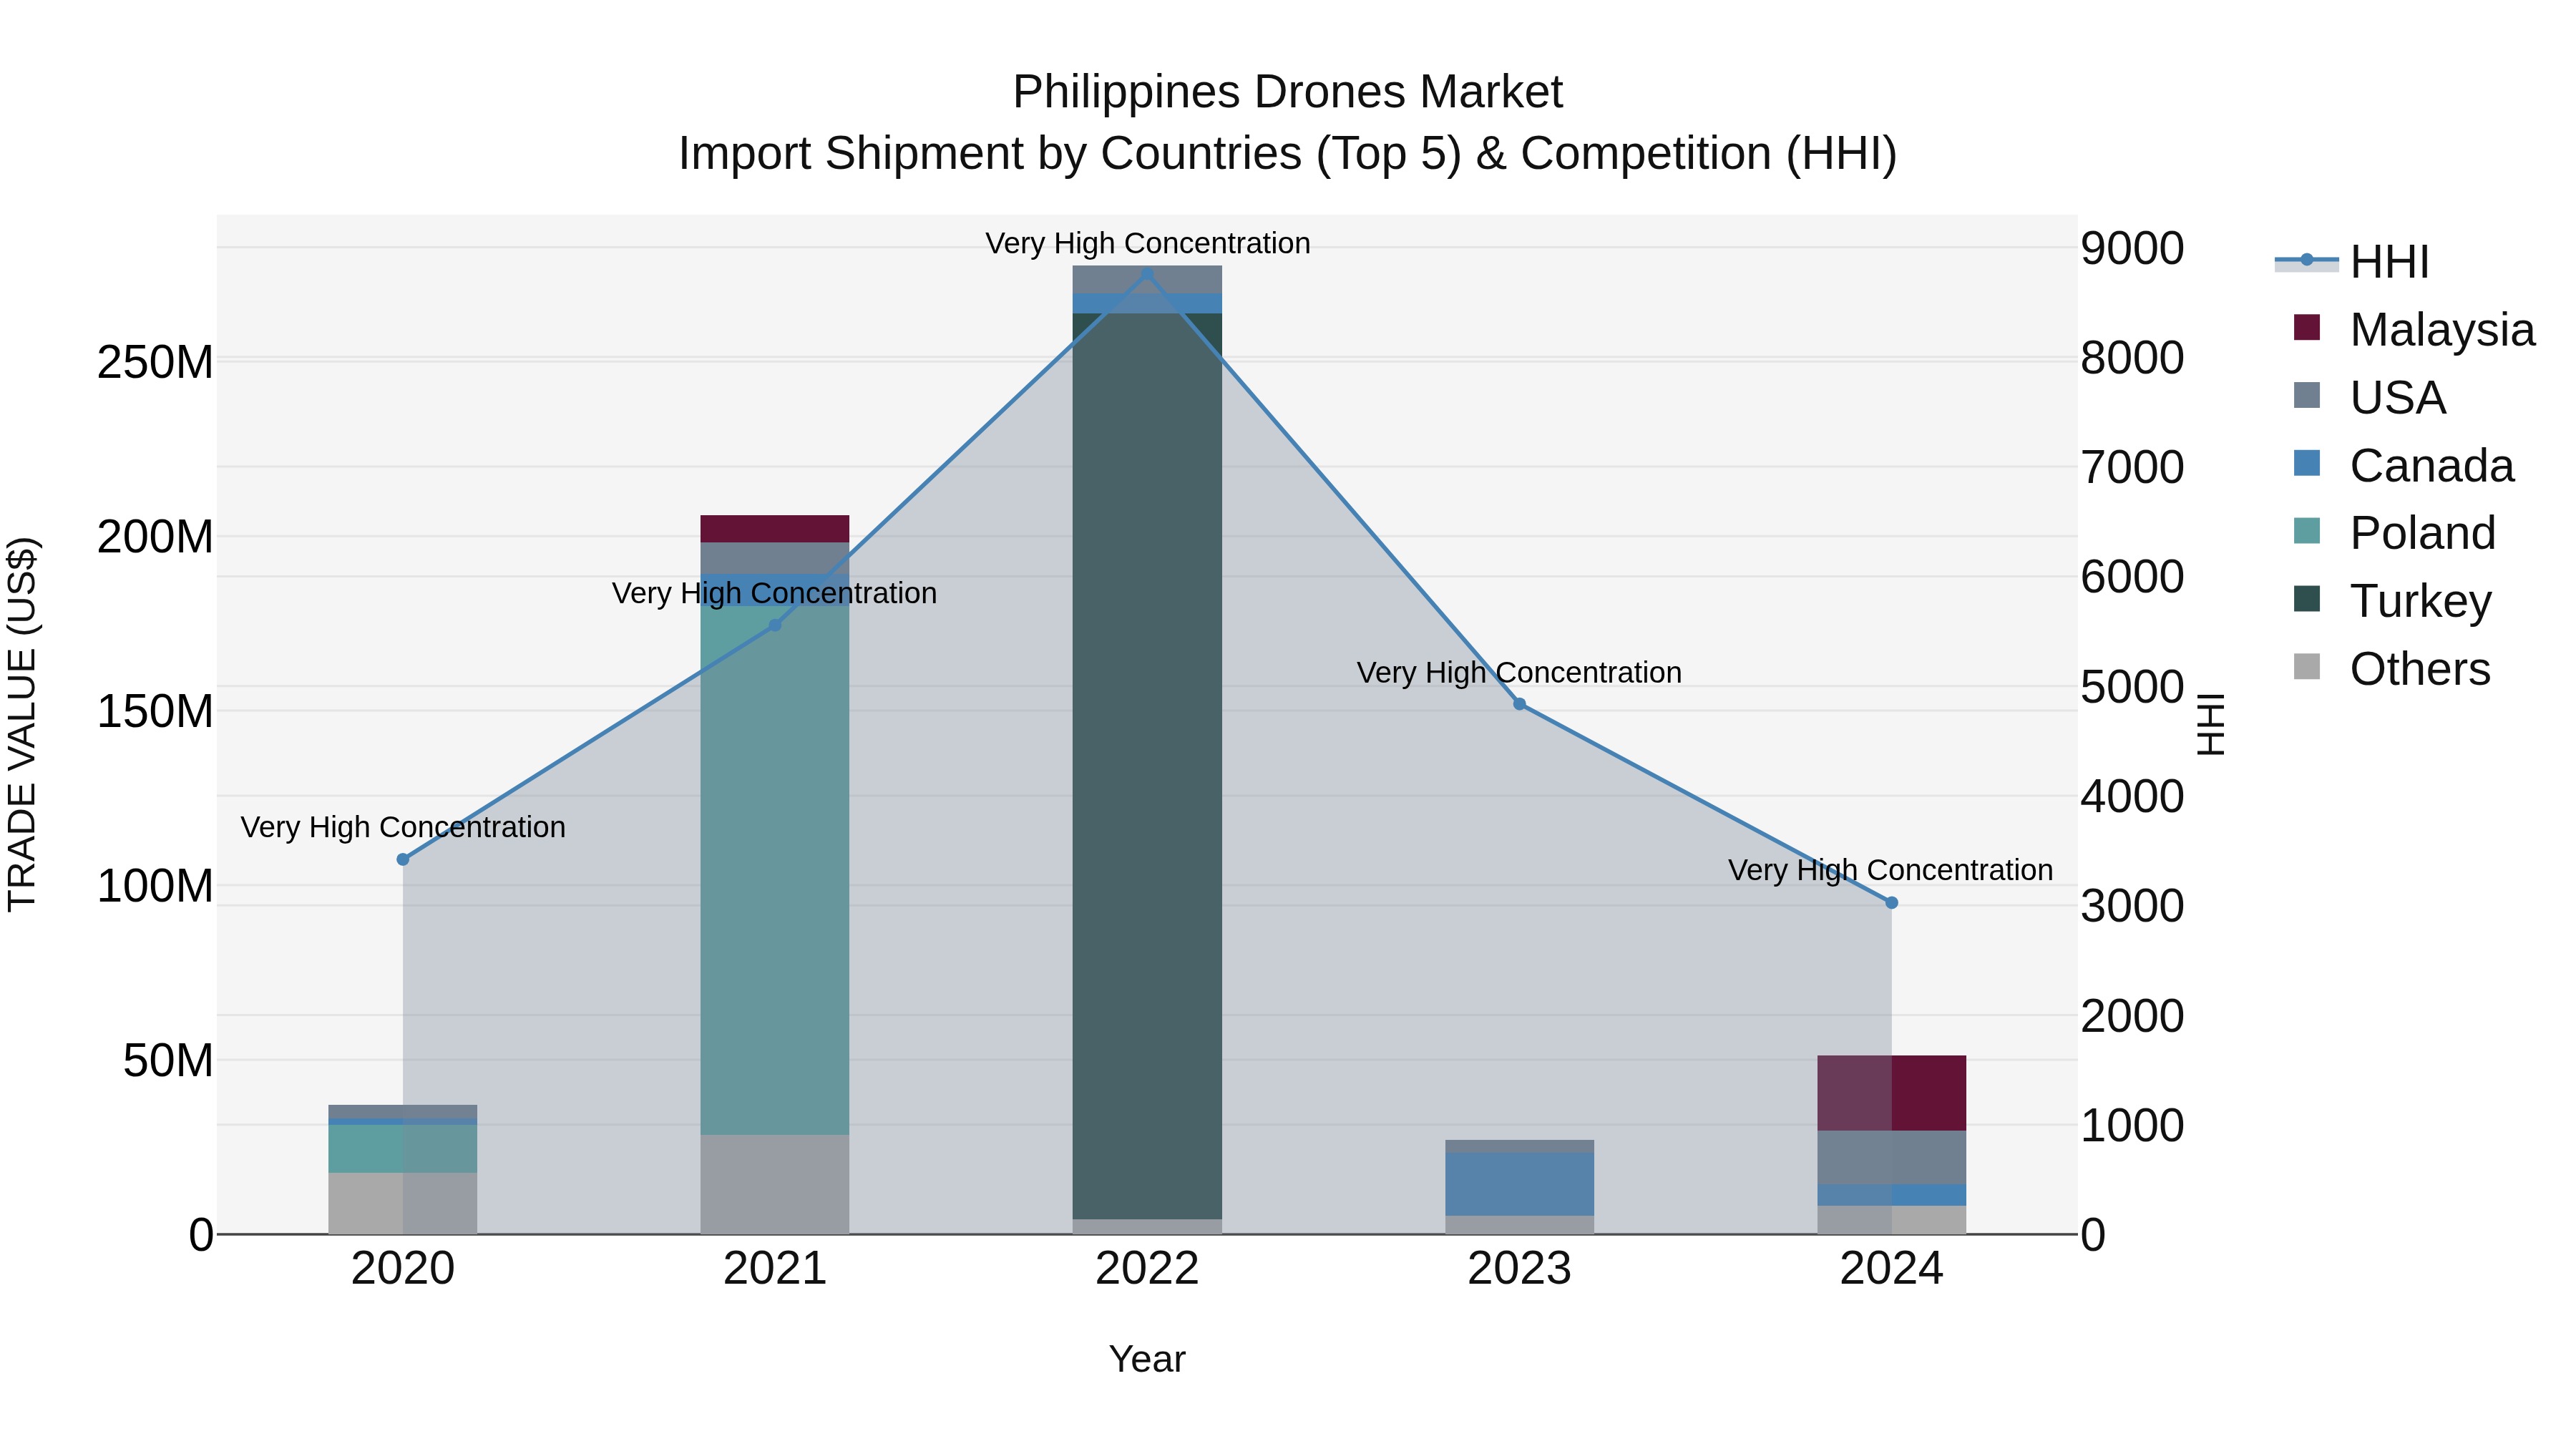Click the Canada blue legend swatch
This screenshot has width=2576, height=1449.
pos(2306,463)
